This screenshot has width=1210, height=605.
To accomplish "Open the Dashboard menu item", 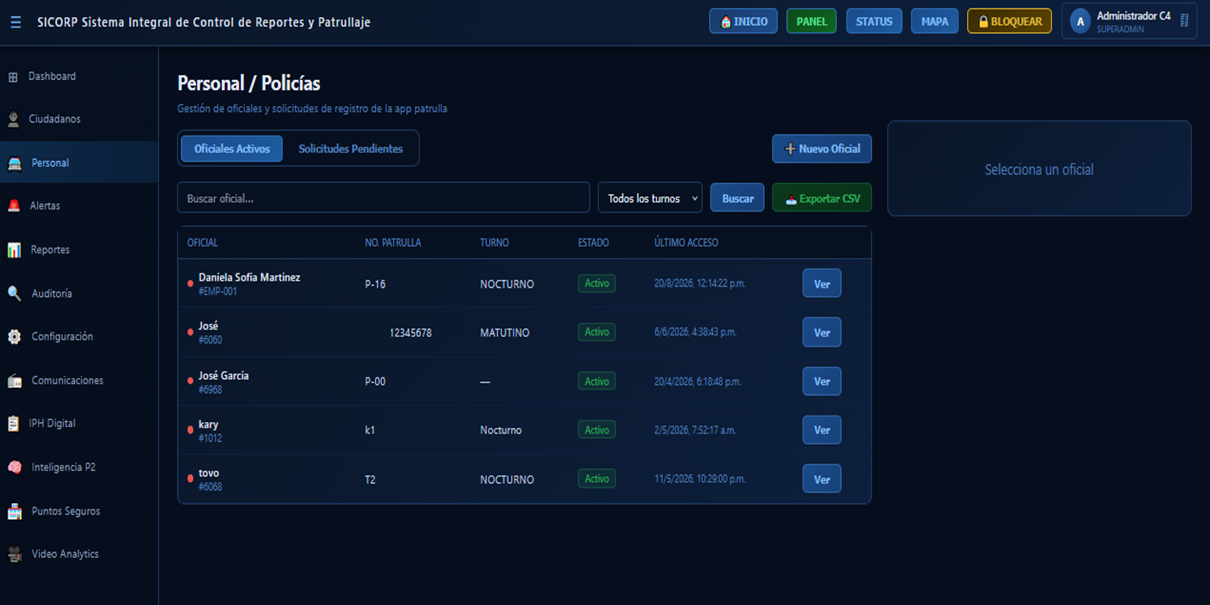I will click(x=79, y=77).
